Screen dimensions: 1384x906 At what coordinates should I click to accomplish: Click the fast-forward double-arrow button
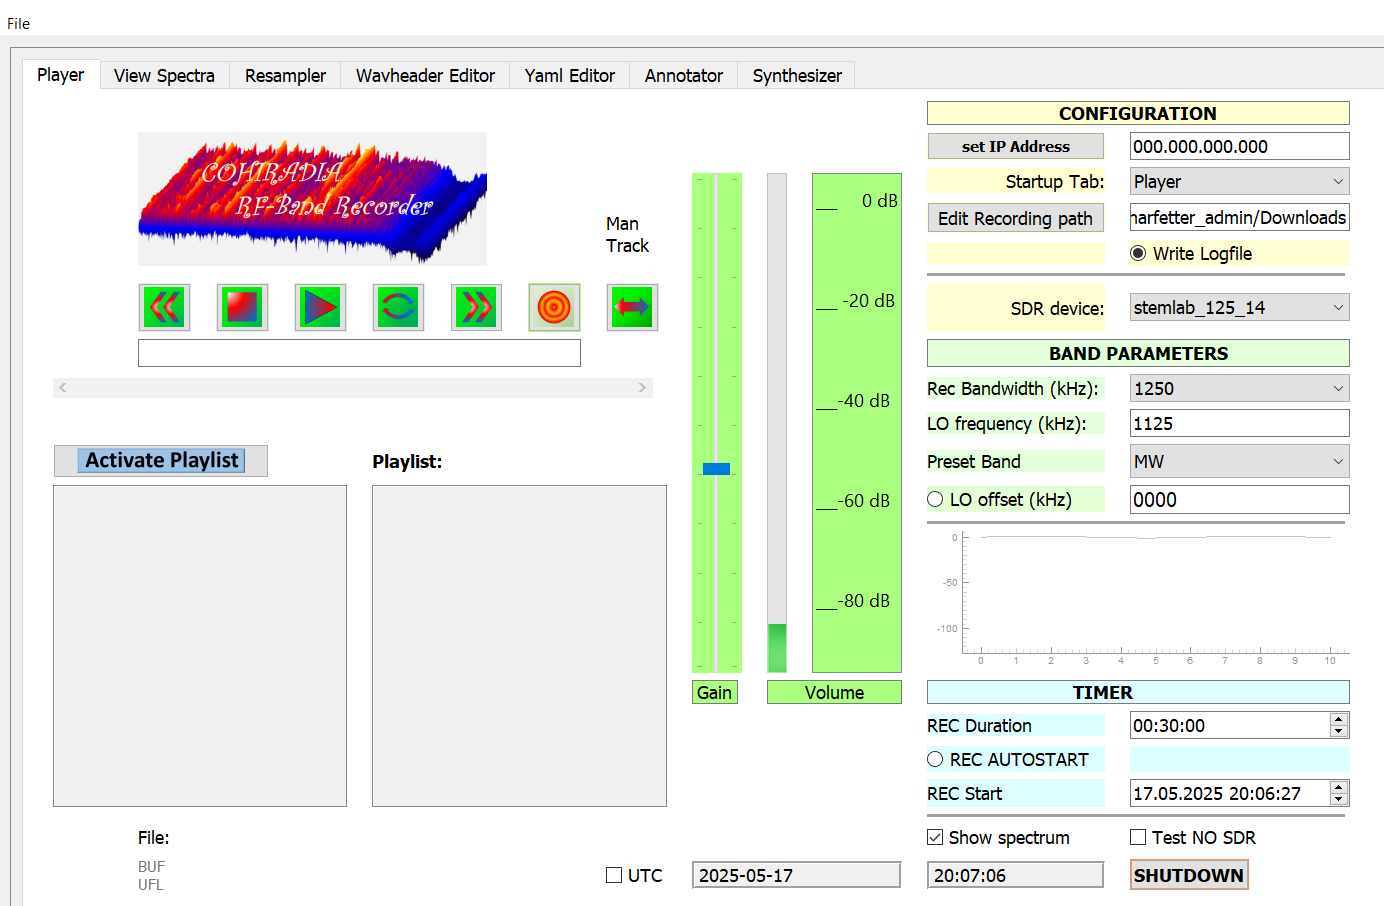(x=476, y=307)
